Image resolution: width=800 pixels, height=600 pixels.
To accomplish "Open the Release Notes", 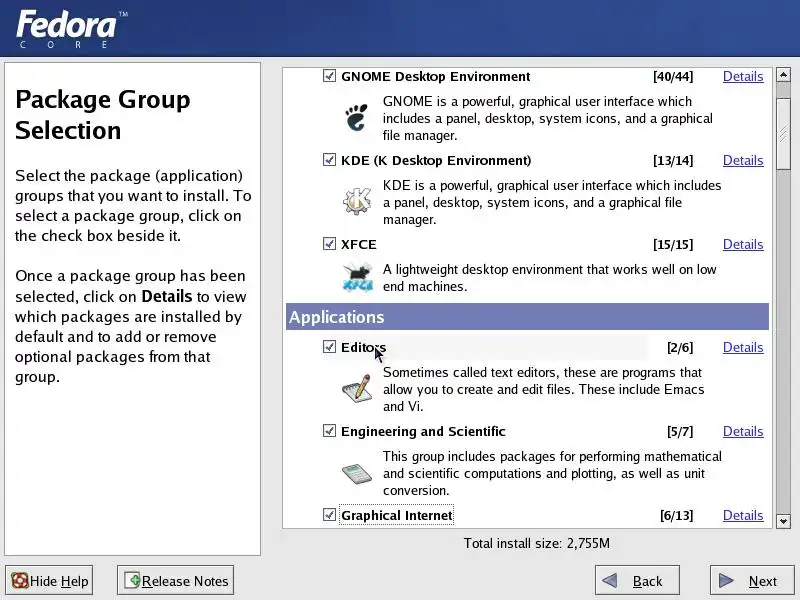I will pyautogui.click(x=176, y=581).
